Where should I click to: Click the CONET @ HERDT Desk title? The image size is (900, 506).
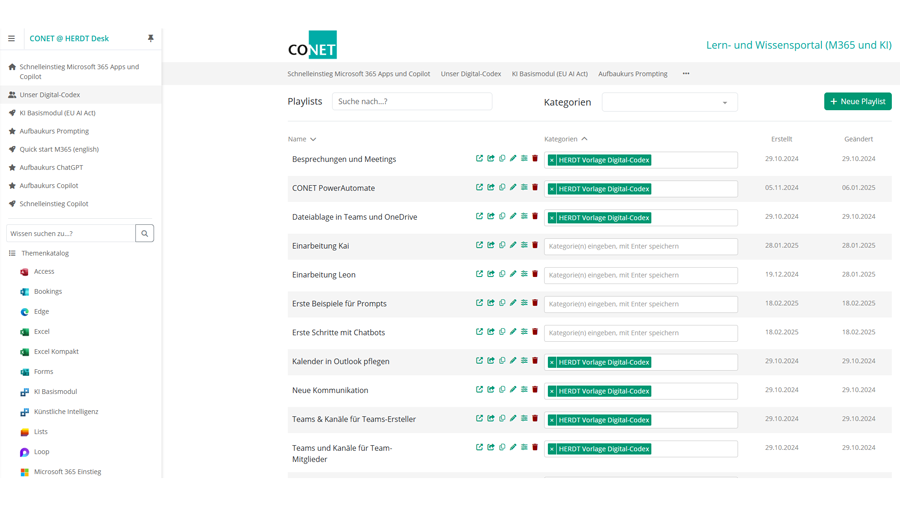[69, 38]
